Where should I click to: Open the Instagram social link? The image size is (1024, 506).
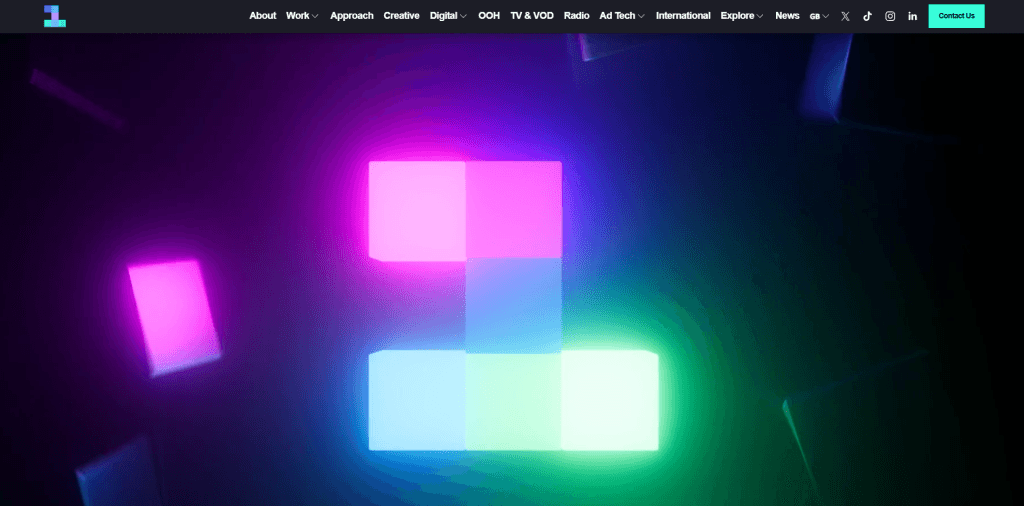click(890, 16)
